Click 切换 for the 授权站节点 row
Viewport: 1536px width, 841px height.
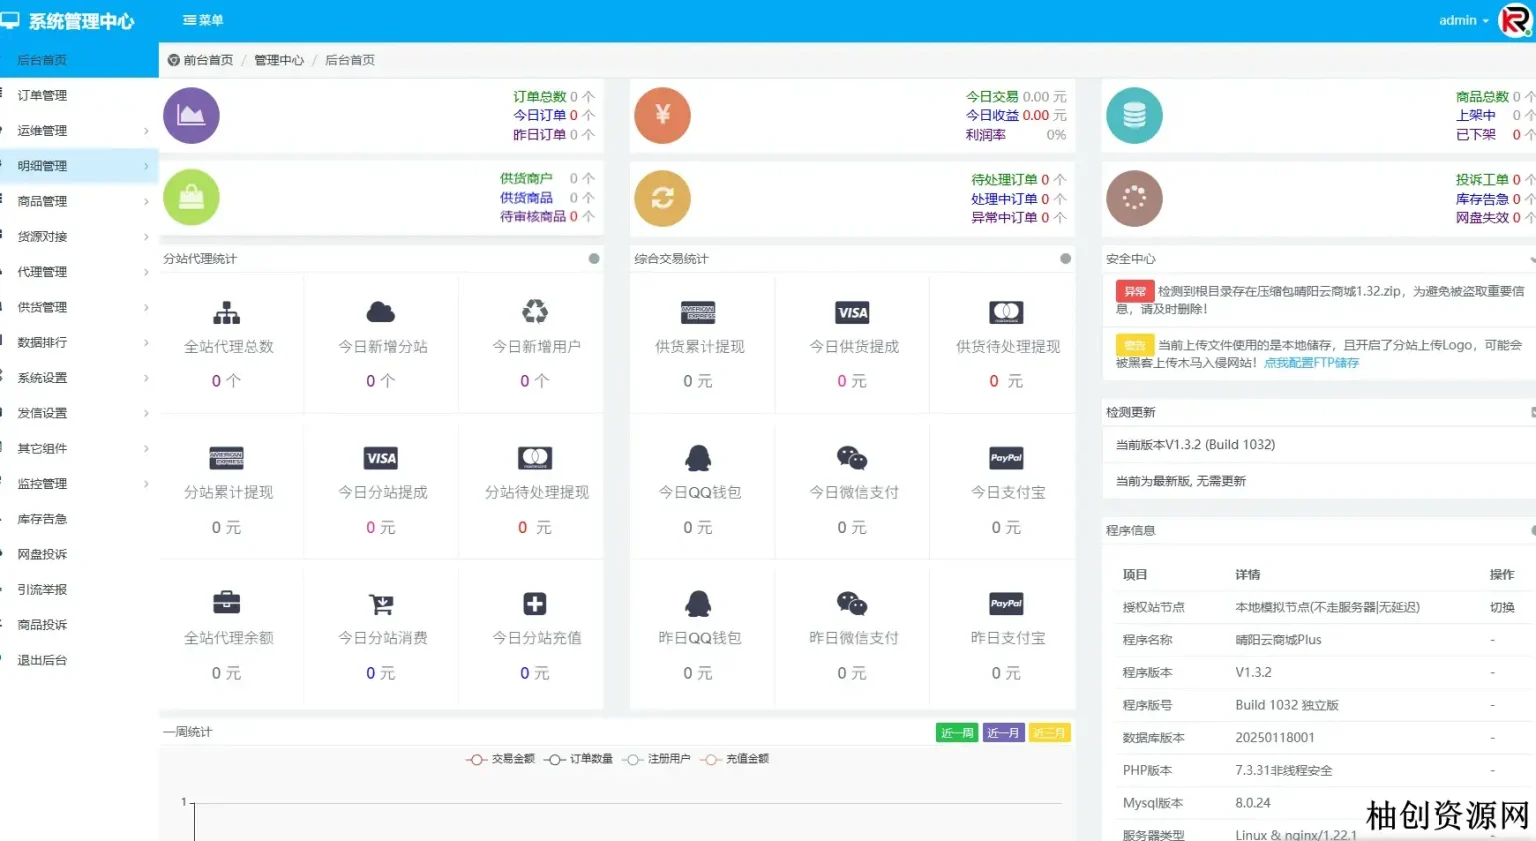click(1501, 607)
